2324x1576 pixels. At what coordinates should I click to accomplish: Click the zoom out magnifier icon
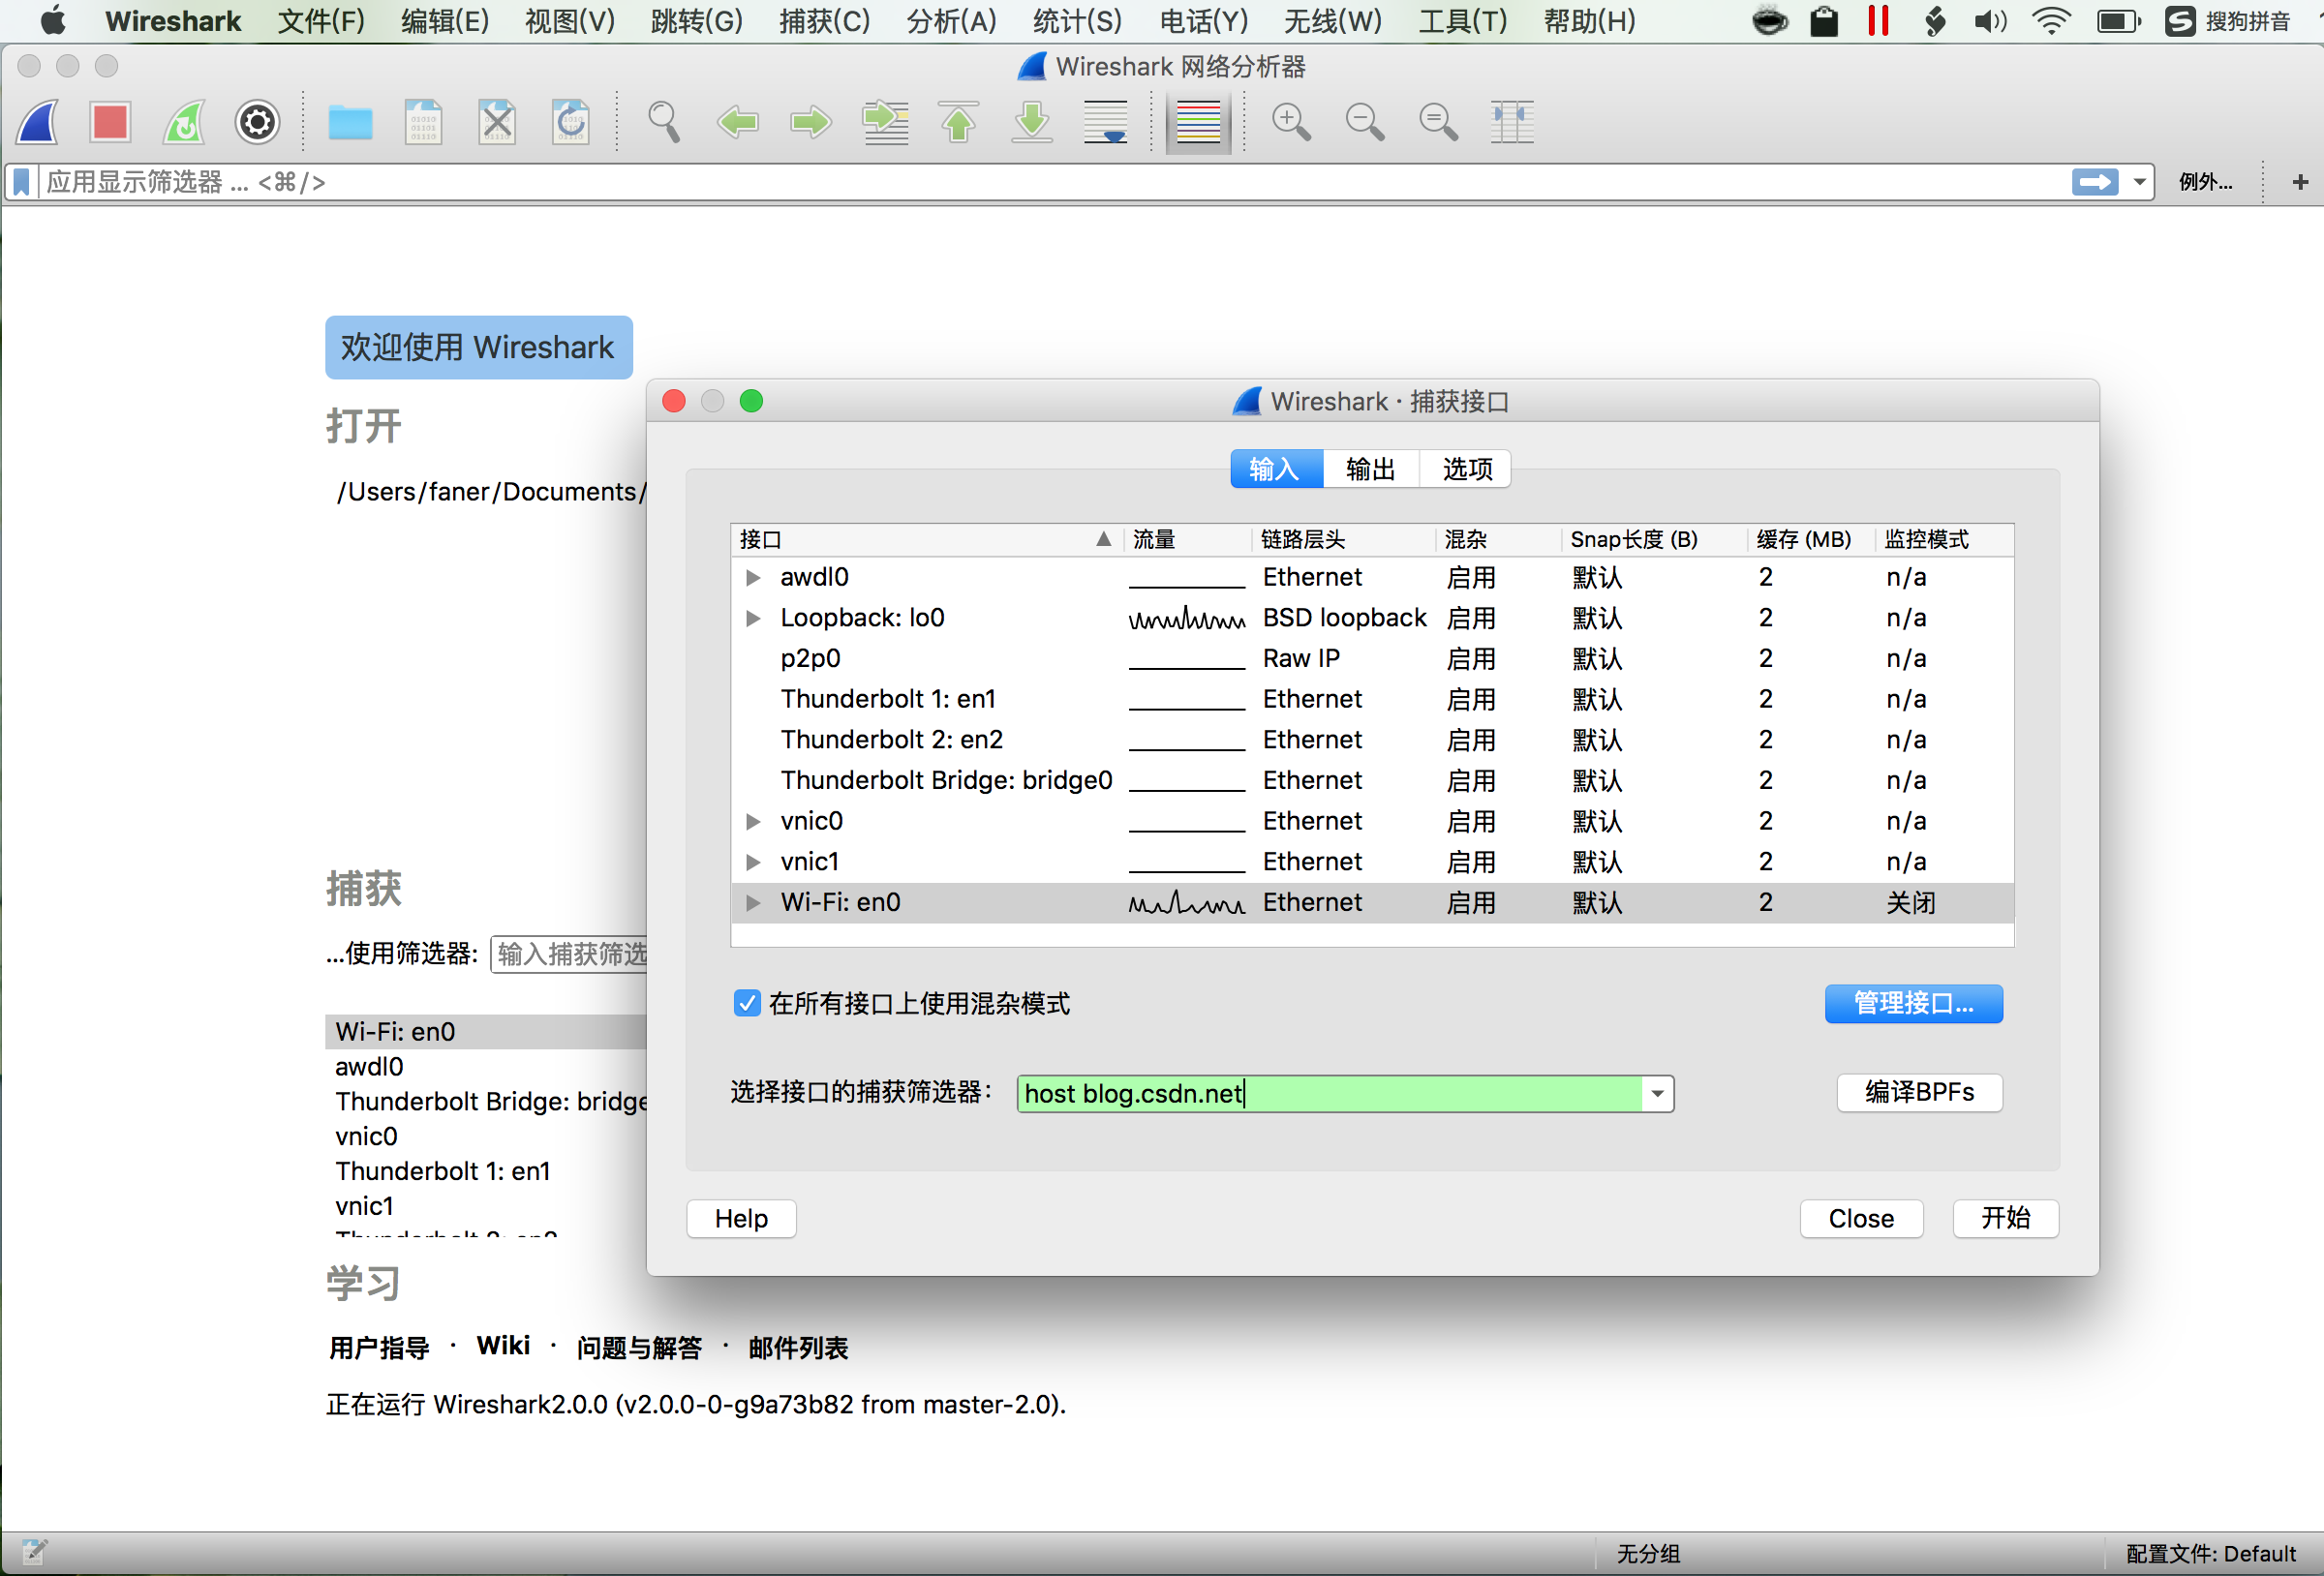(x=1365, y=122)
